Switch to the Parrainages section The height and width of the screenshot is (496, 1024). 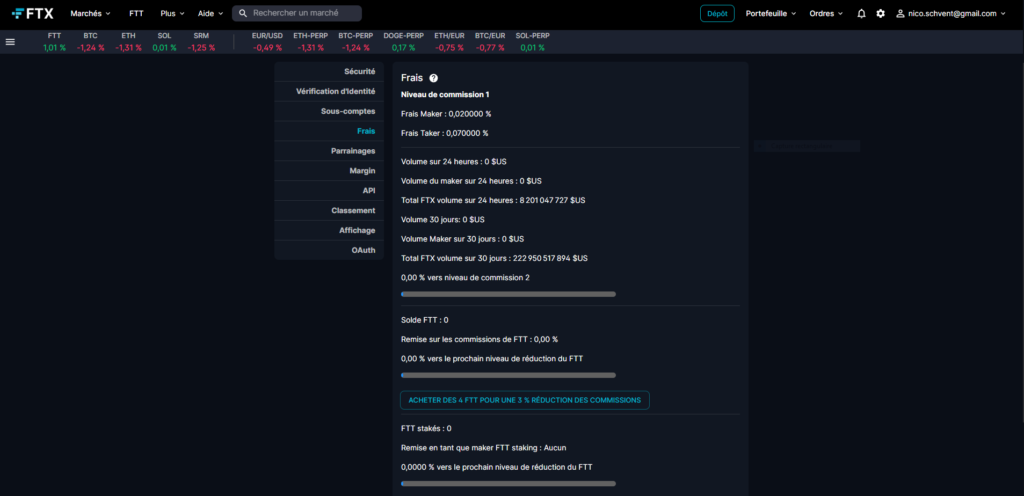[353, 151]
